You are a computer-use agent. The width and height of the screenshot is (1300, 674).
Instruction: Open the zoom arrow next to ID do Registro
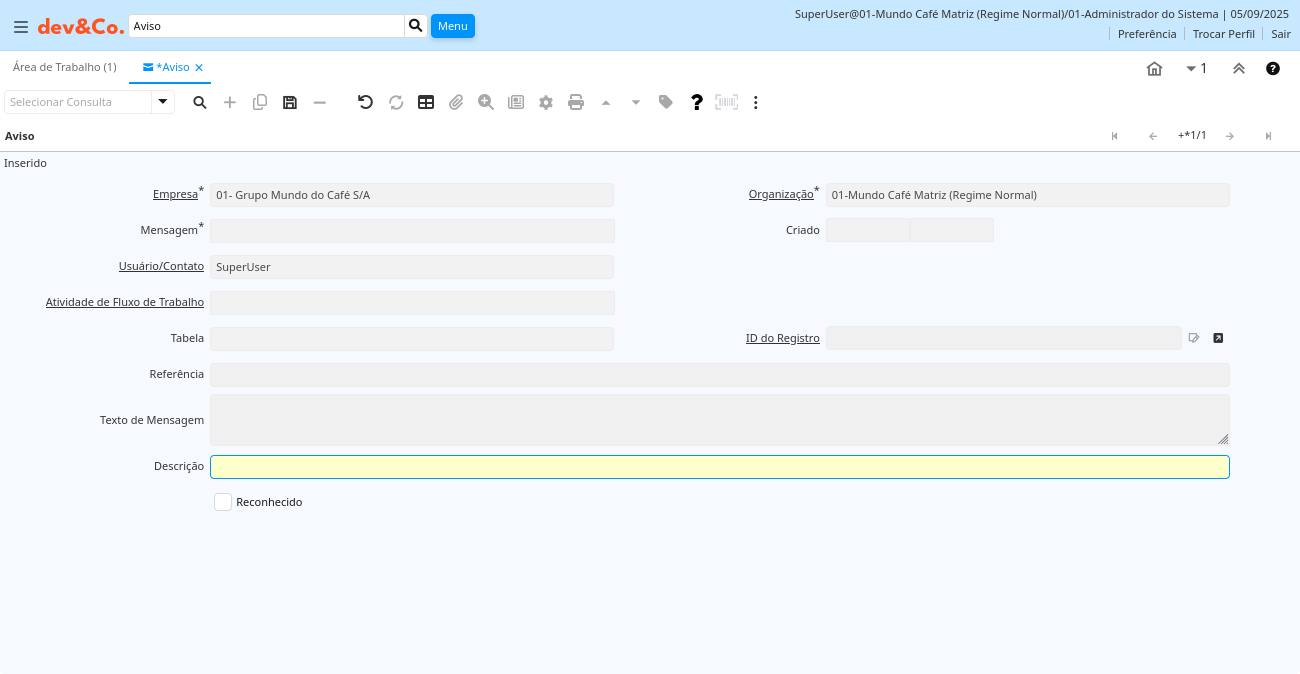(1218, 338)
